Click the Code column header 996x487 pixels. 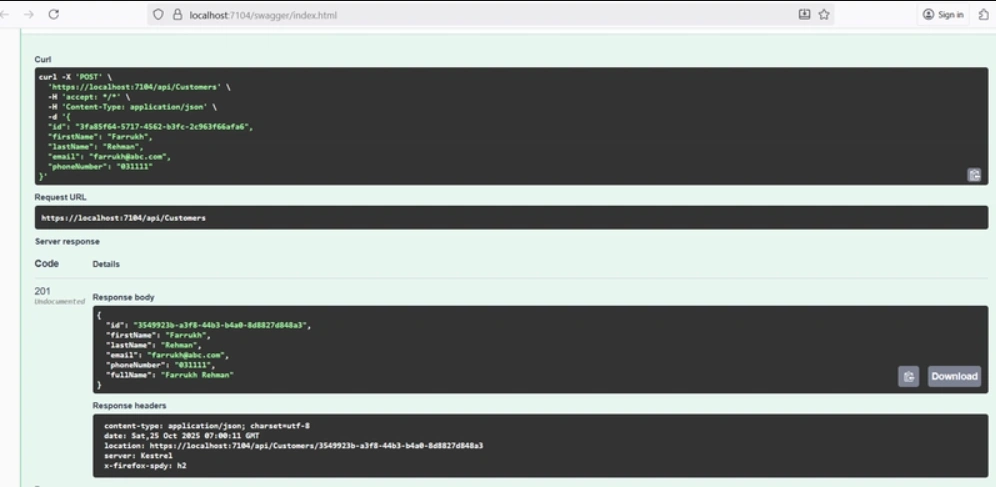point(47,264)
